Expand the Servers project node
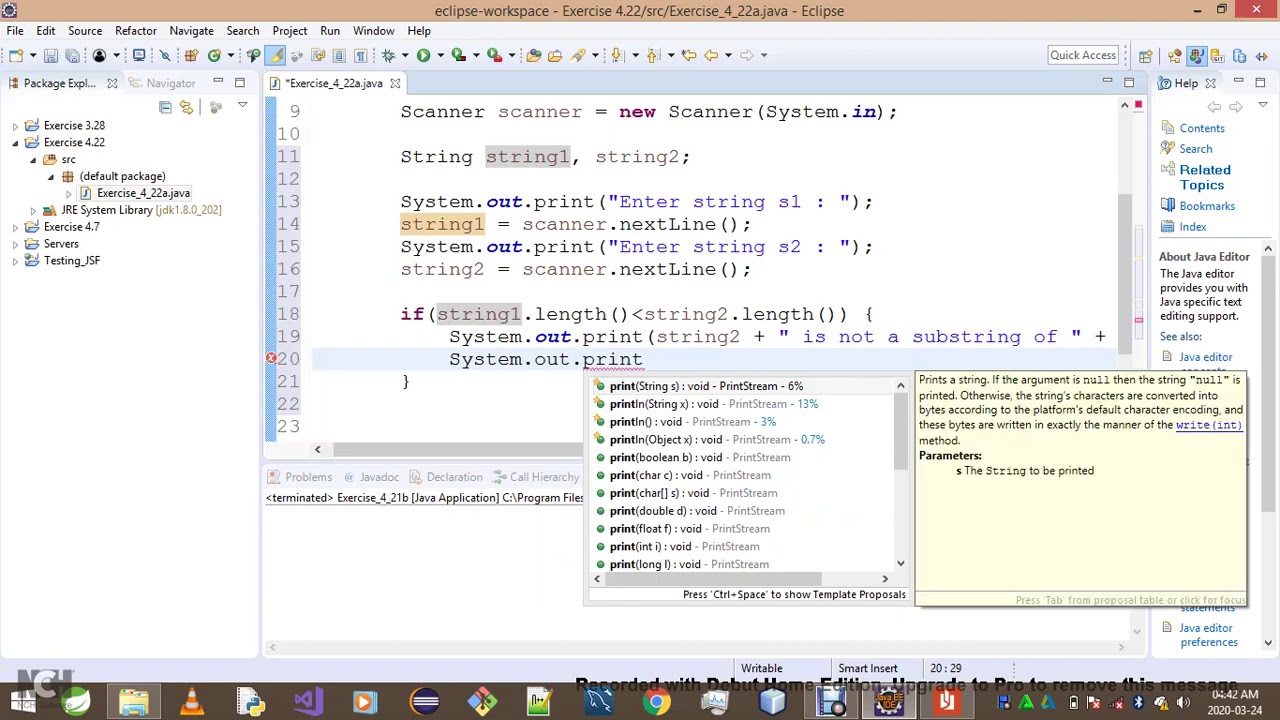This screenshot has width=1280, height=720. (15, 244)
